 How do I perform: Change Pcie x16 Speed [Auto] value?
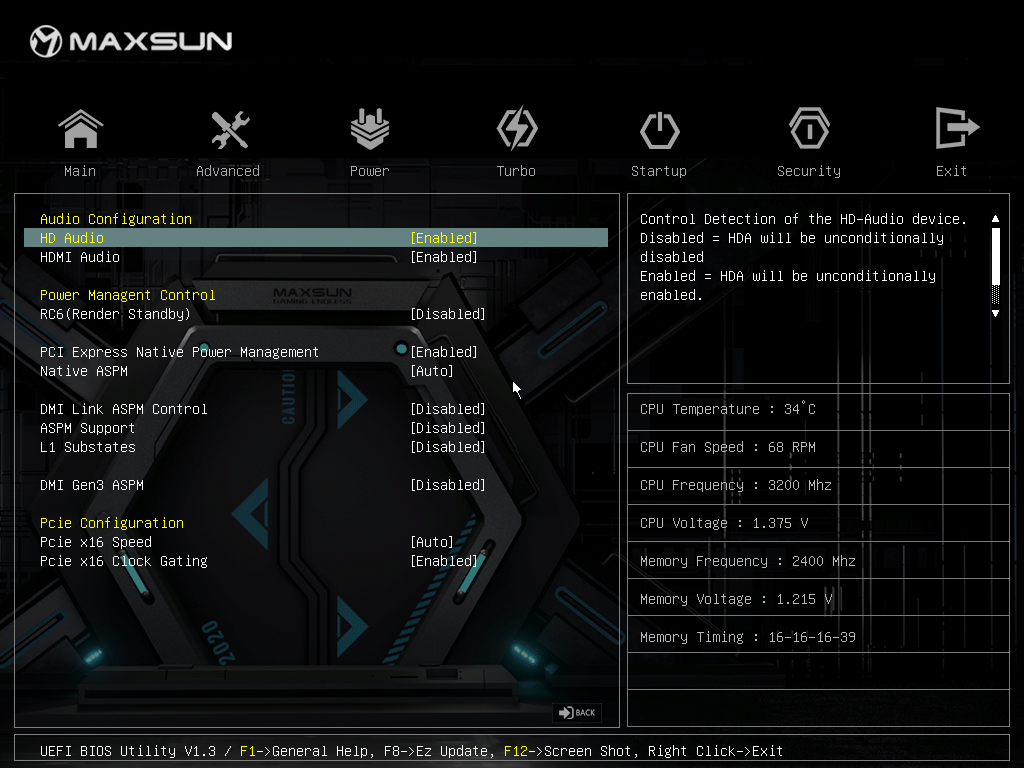[432, 542]
